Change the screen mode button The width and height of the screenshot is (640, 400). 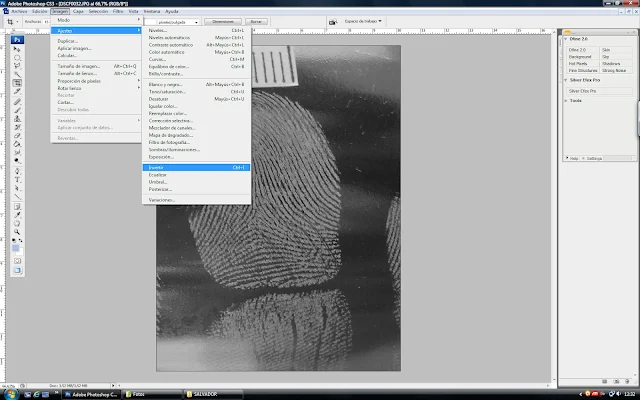[x=18, y=270]
